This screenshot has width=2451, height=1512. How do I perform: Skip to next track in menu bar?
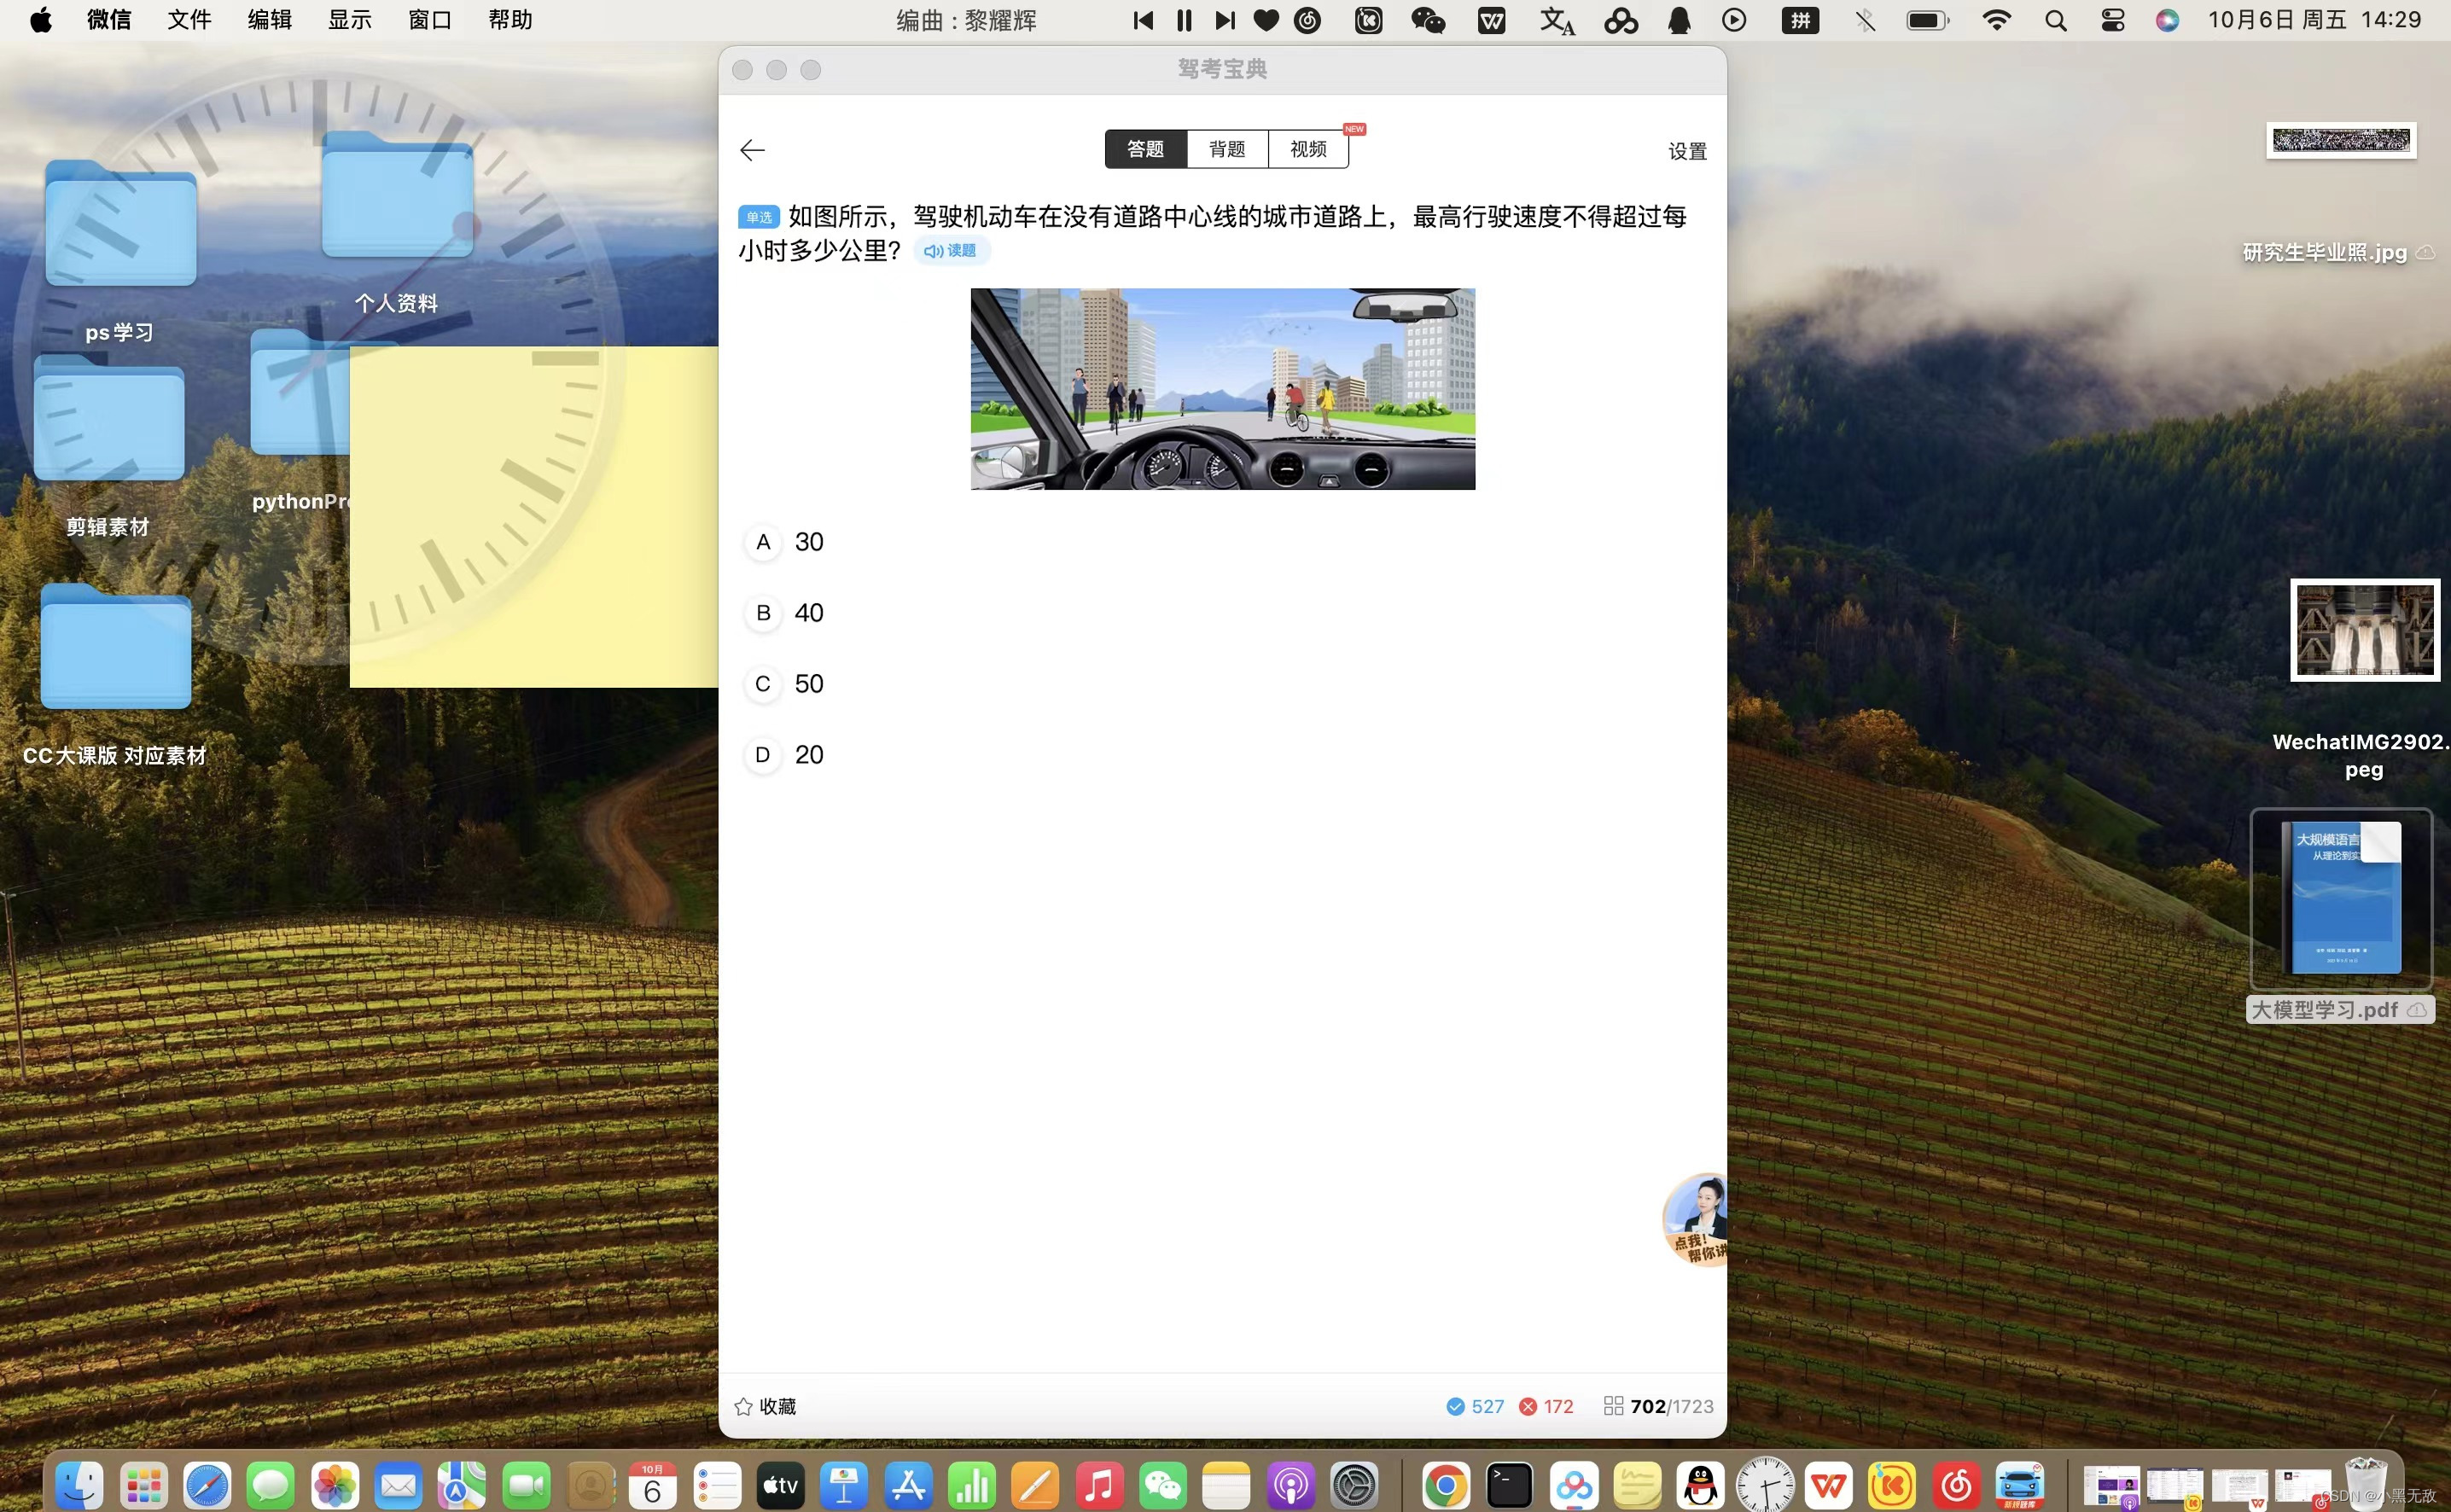coord(1225,20)
